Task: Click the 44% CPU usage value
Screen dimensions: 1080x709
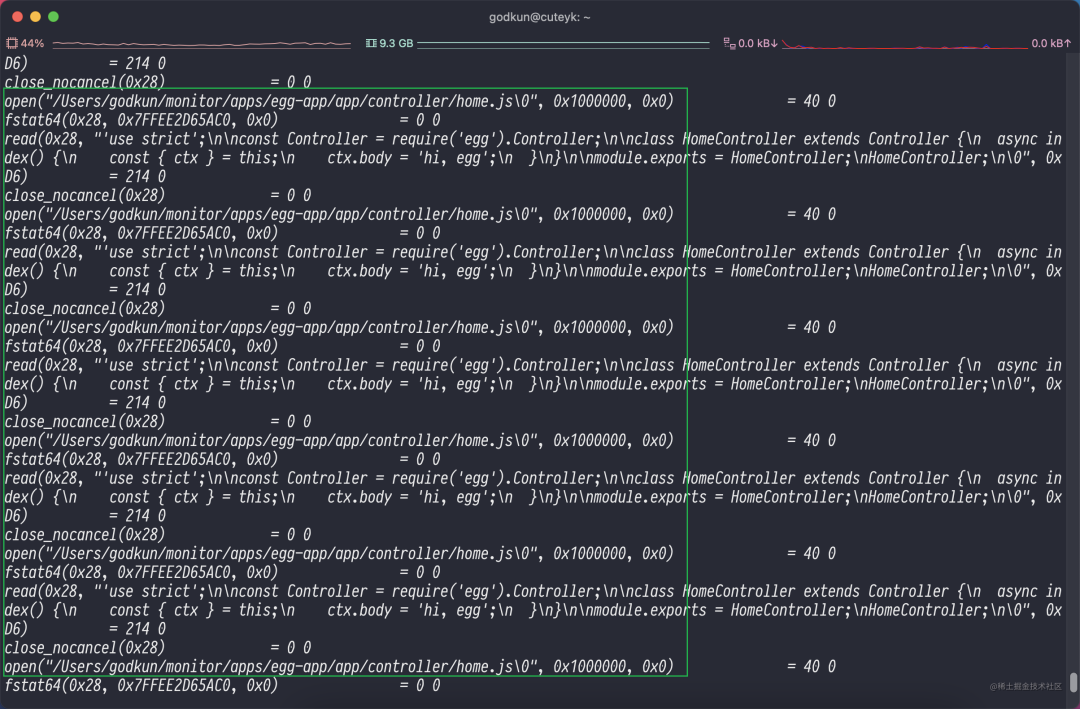Action: pos(32,43)
